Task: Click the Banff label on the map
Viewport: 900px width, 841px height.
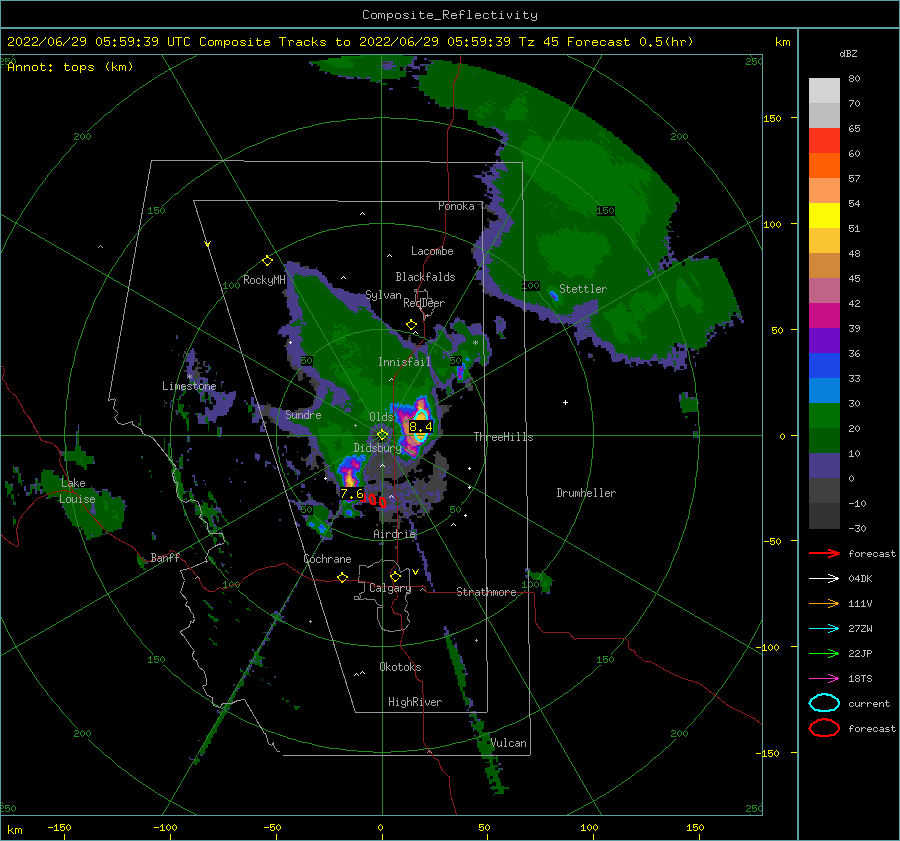Action: (165, 557)
